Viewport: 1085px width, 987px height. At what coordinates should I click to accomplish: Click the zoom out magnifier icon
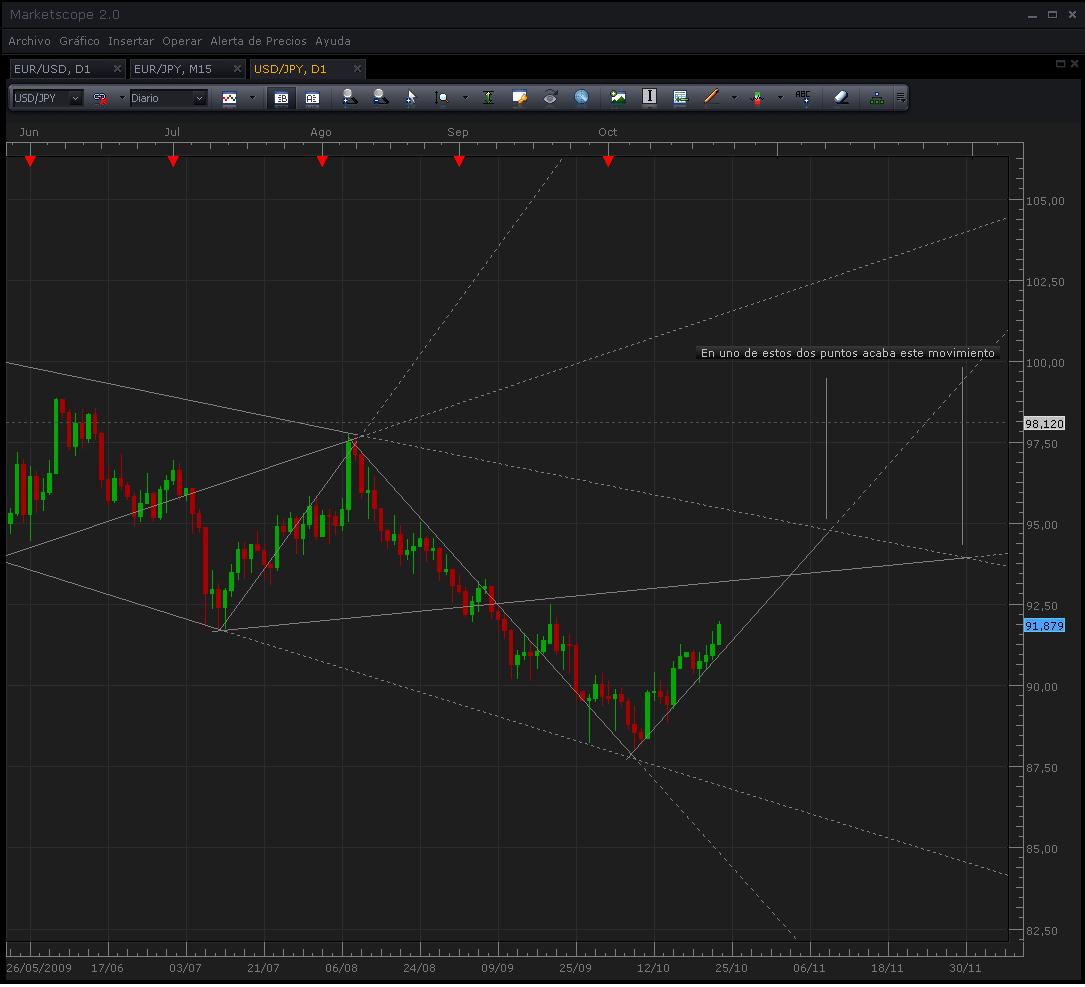380,98
